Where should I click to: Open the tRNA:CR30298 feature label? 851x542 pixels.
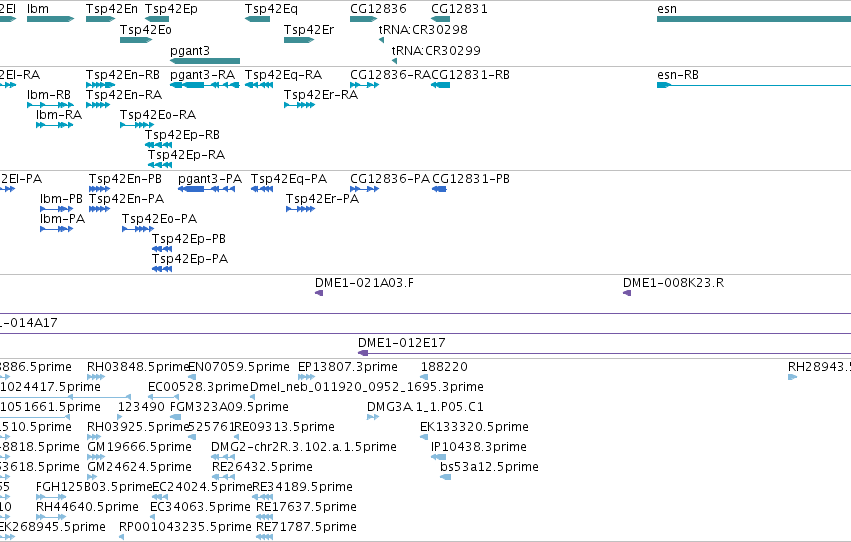pos(423,29)
